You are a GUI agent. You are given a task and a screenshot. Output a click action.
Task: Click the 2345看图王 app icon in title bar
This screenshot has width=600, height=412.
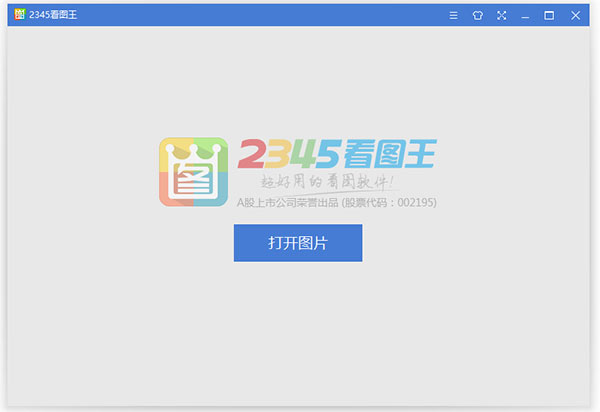20,14
